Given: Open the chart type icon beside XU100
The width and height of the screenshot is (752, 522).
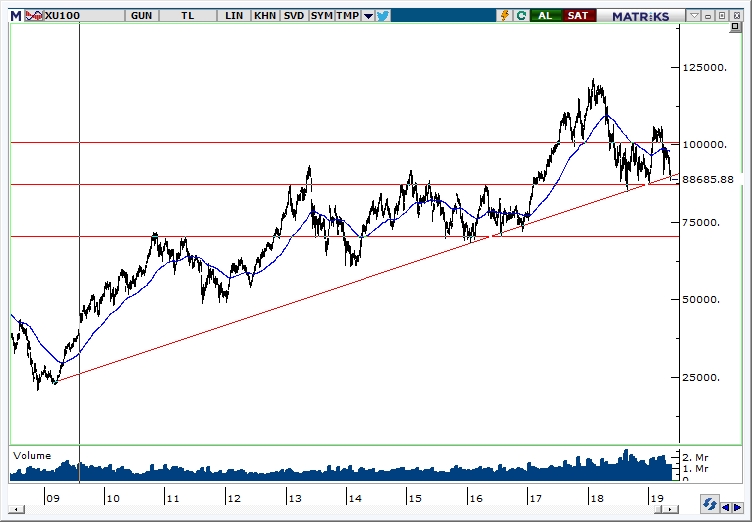Looking at the screenshot, I should 34,16.
